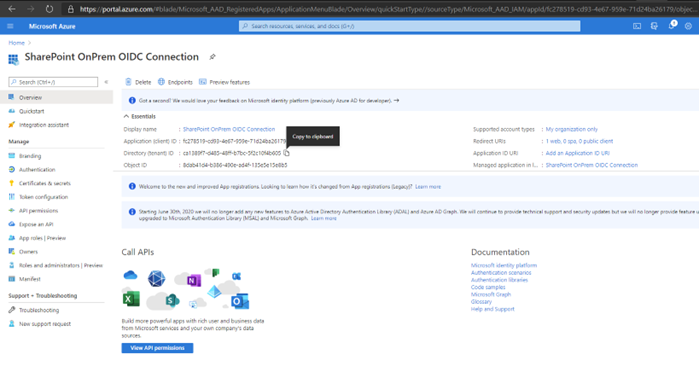This screenshot has width=699, height=378.
Task: Click the browser back arrow
Action: 12,9
